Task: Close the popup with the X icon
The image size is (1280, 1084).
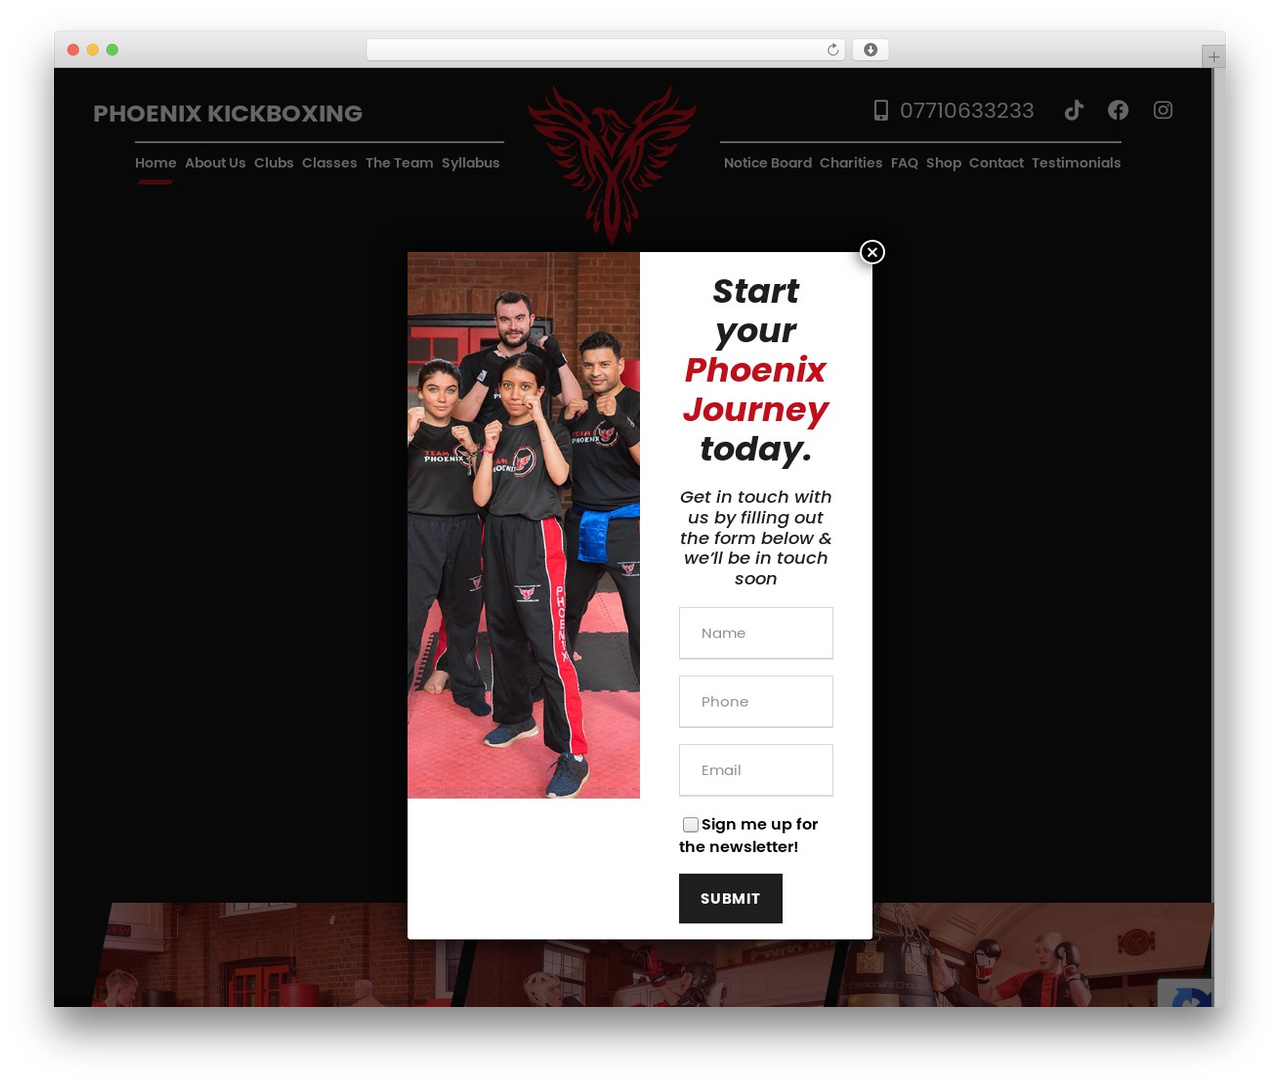Action: [x=872, y=252]
